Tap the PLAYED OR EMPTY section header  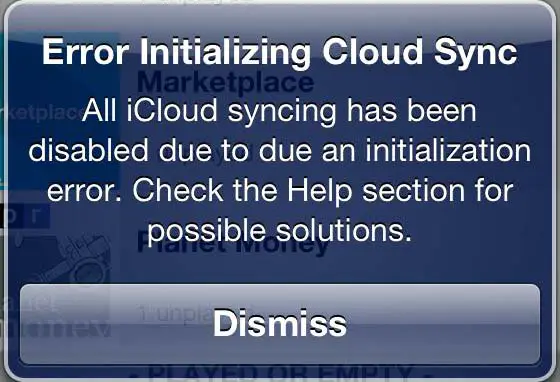pyautogui.click(x=280, y=374)
